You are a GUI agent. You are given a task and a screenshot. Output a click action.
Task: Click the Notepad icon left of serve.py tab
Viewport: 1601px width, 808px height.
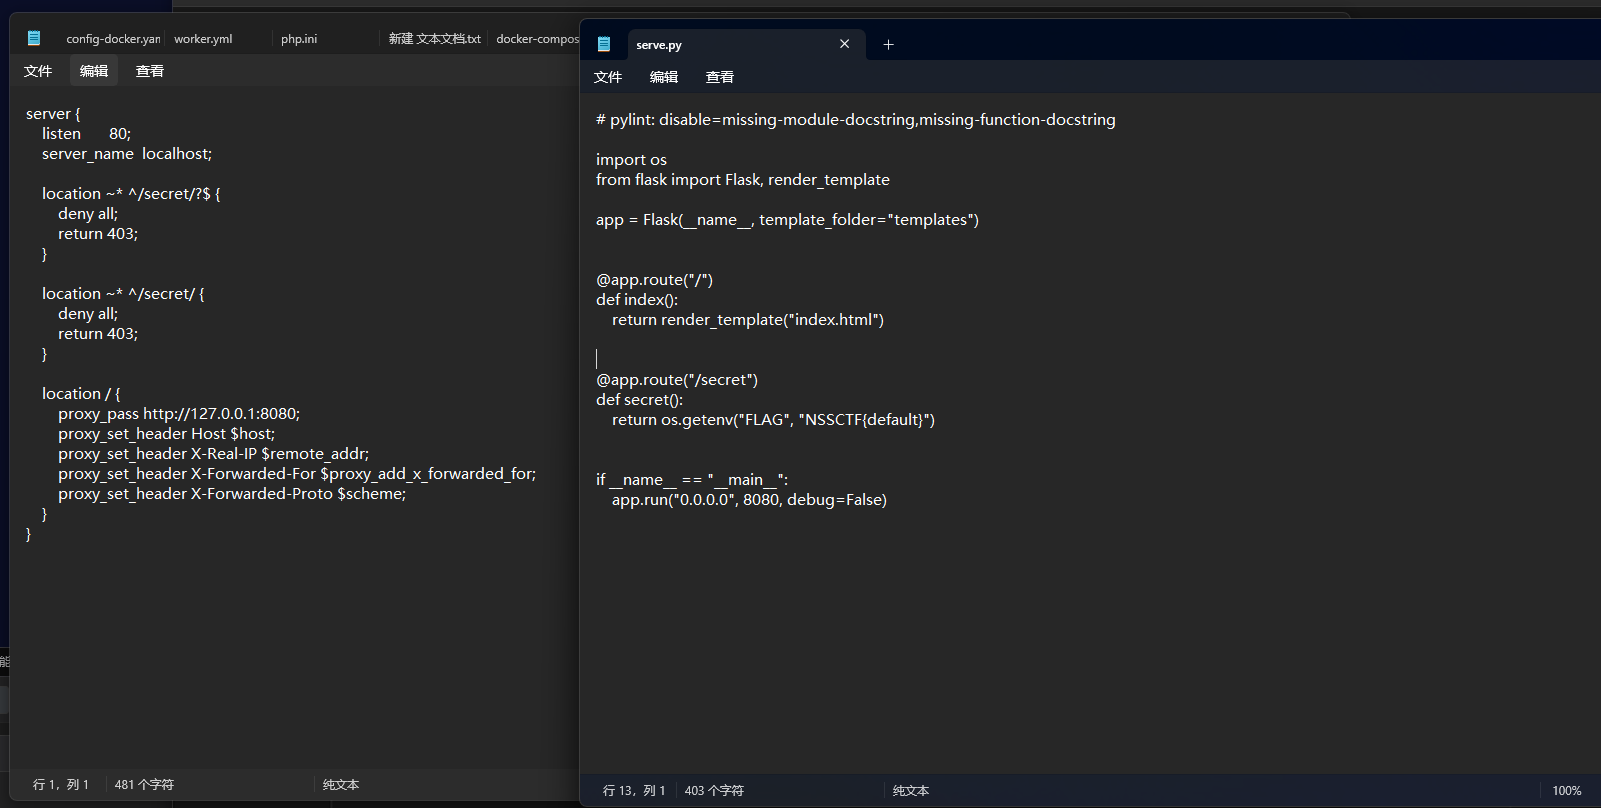604,44
